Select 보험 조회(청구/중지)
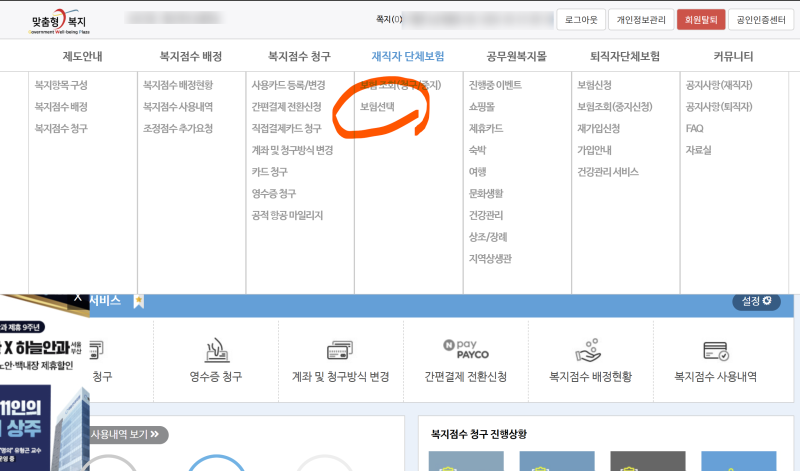This screenshot has height=471, width=800. tap(401, 85)
